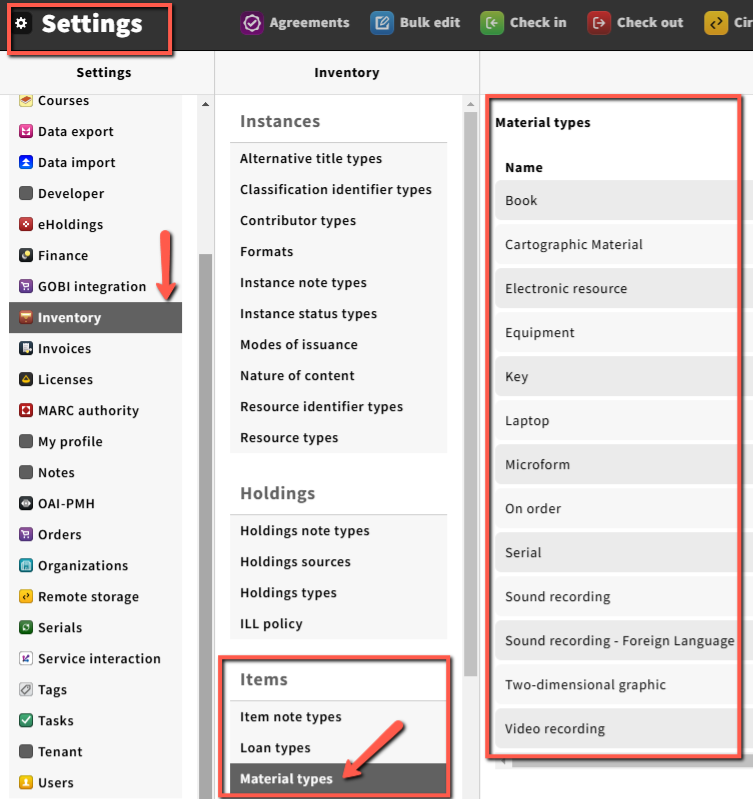The width and height of the screenshot is (753, 799).
Task: Click the eHoldings icon in settings list
Action: tap(26, 225)
